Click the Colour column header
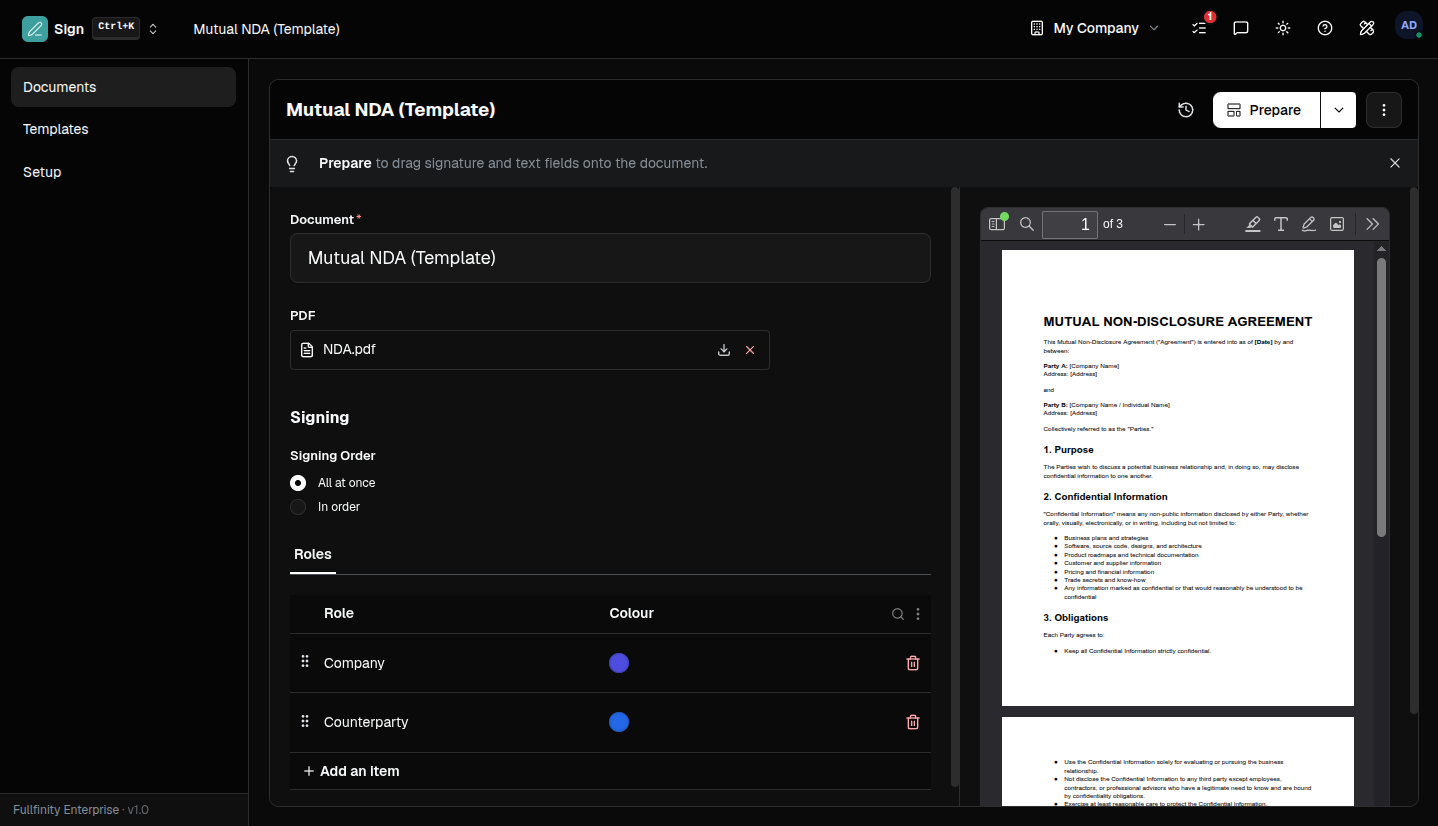 631,613
